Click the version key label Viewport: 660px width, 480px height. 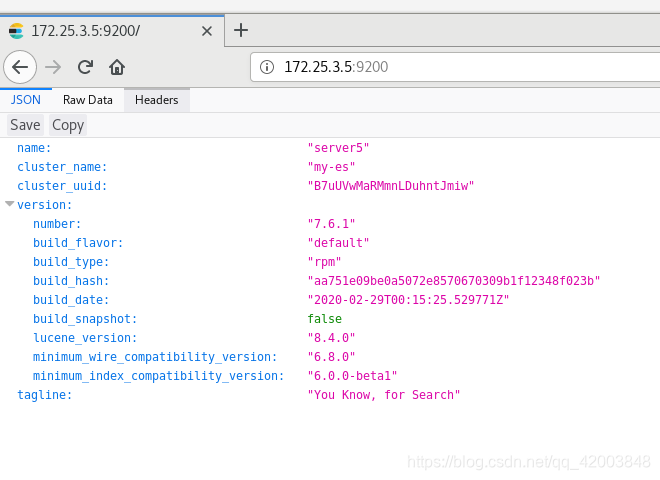(x=45, y=205)
